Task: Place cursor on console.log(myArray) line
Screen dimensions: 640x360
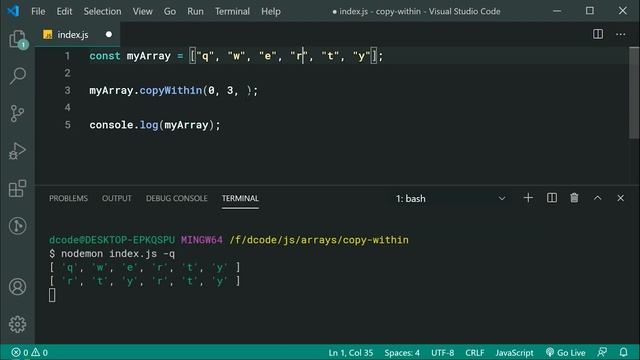Action: coord(155,125)
